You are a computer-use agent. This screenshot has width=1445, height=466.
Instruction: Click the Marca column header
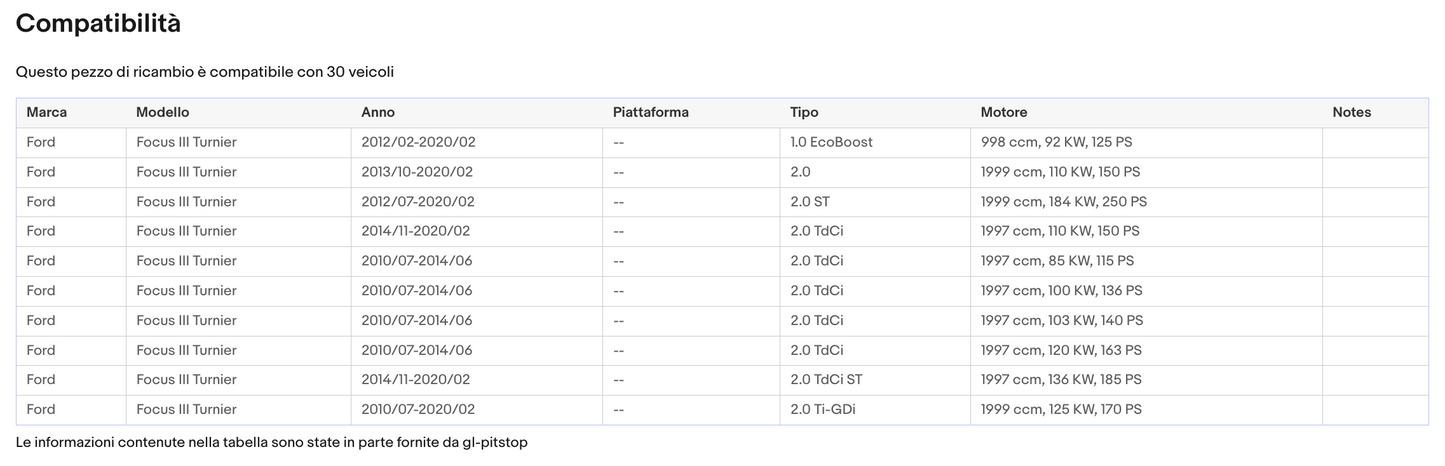(47, 113)
